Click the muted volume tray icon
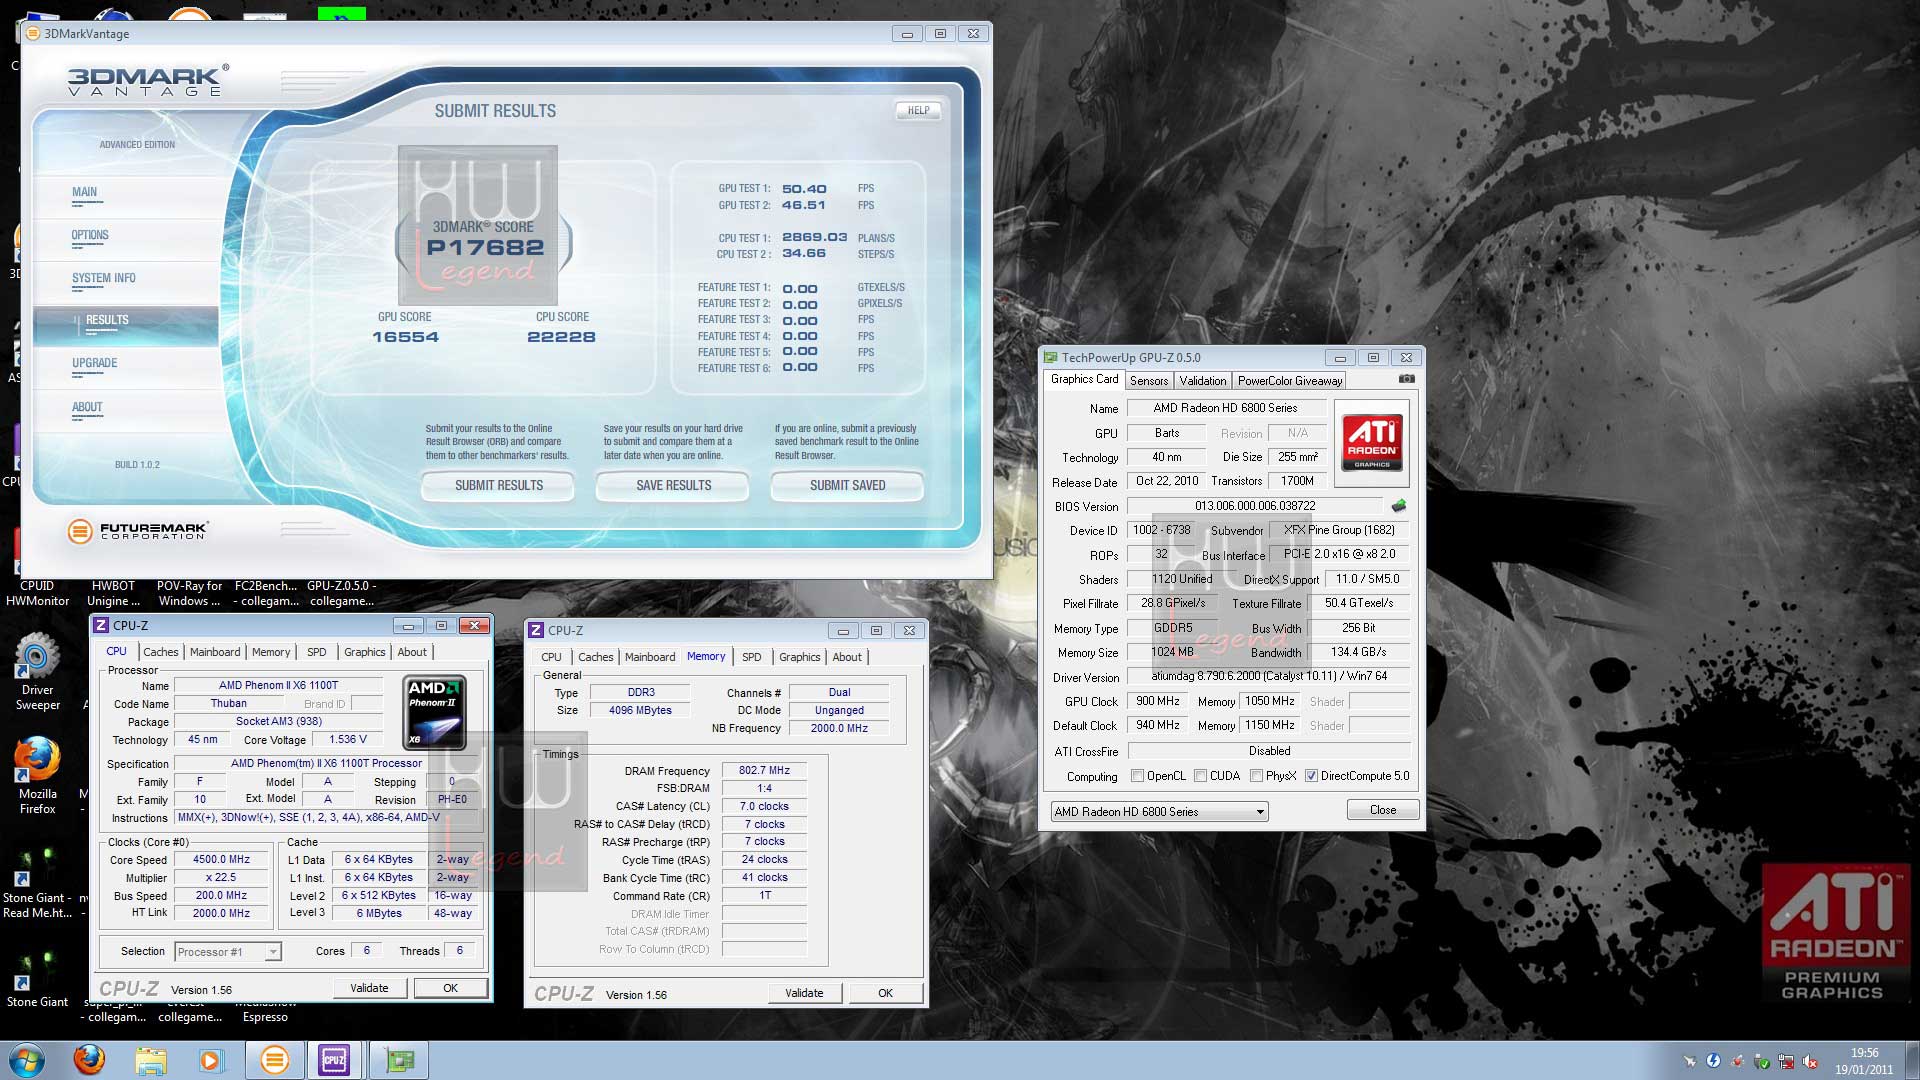The height and width of the screenshot is (1080, 1920). (1811, 1062)
